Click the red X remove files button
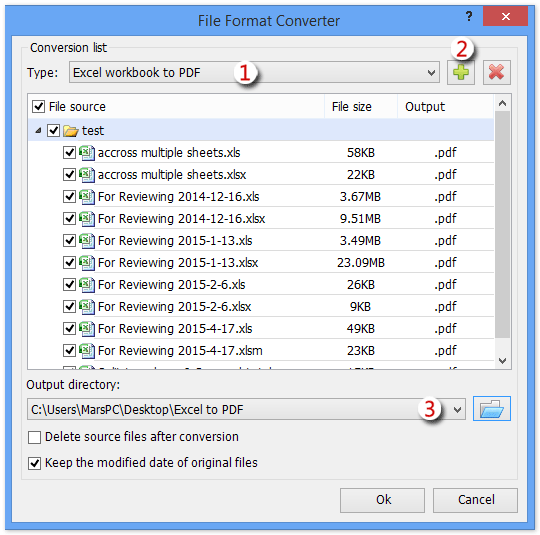This screenshot has width=540, height=535. click(496, 72)
